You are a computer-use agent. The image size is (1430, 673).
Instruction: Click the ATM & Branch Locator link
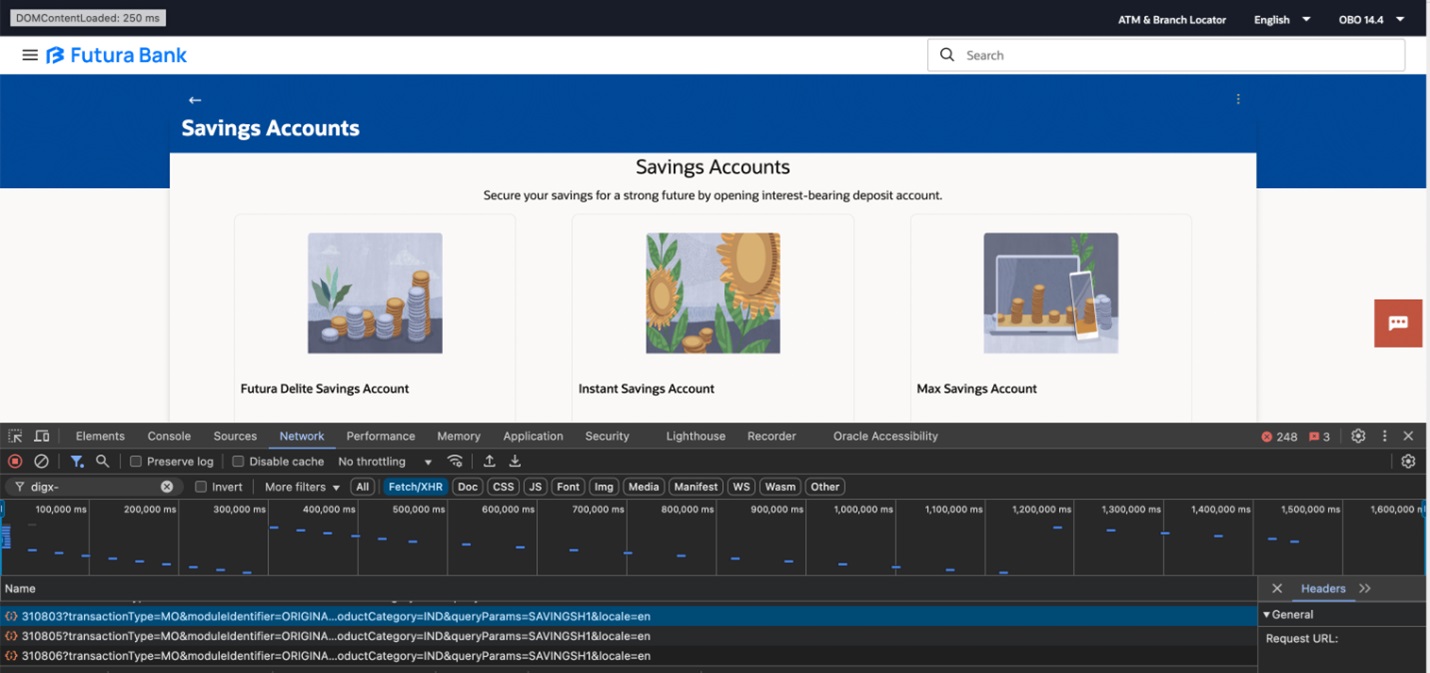(1171, 20)
